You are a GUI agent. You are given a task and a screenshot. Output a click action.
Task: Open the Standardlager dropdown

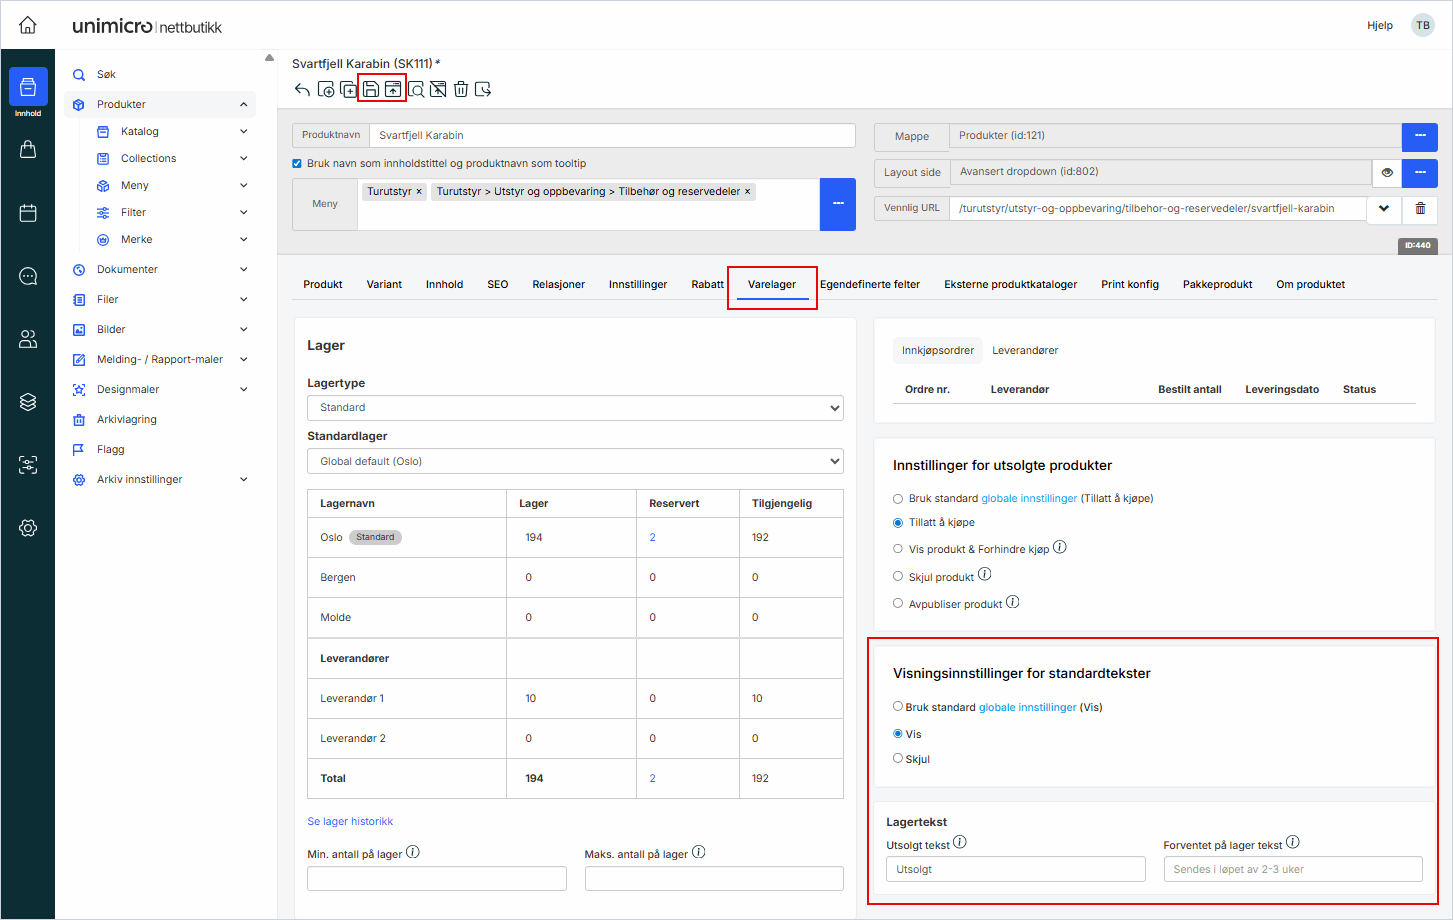point(575,462)
